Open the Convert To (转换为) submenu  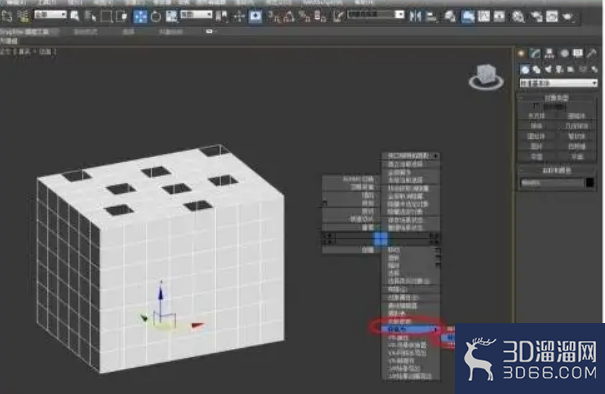[x=410, y=329]
